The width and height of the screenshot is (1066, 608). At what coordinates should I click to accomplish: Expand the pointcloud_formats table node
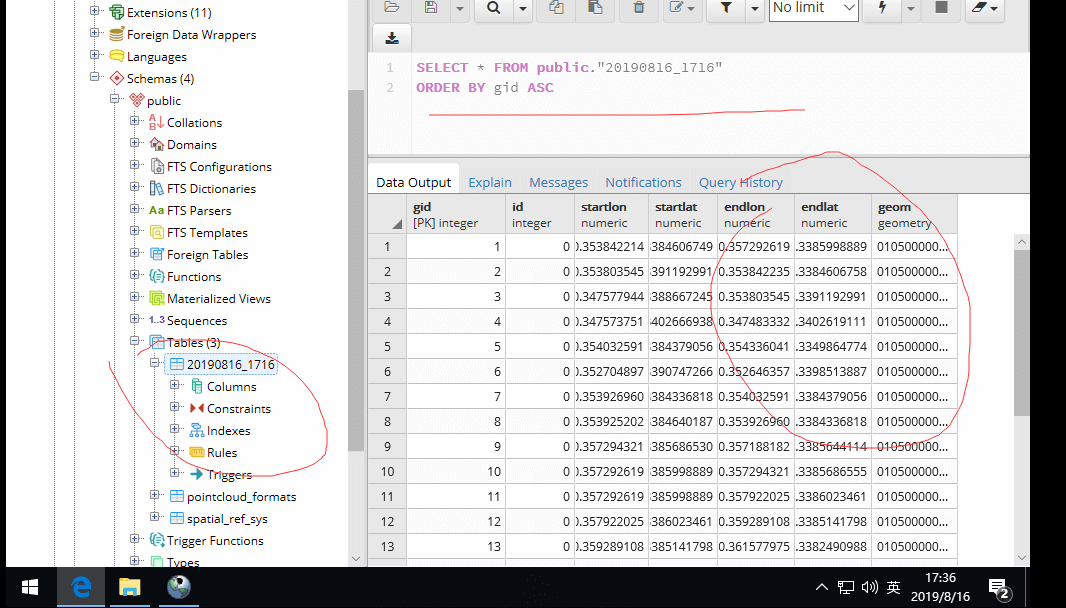pyautogui.click(x=155, y=496)
